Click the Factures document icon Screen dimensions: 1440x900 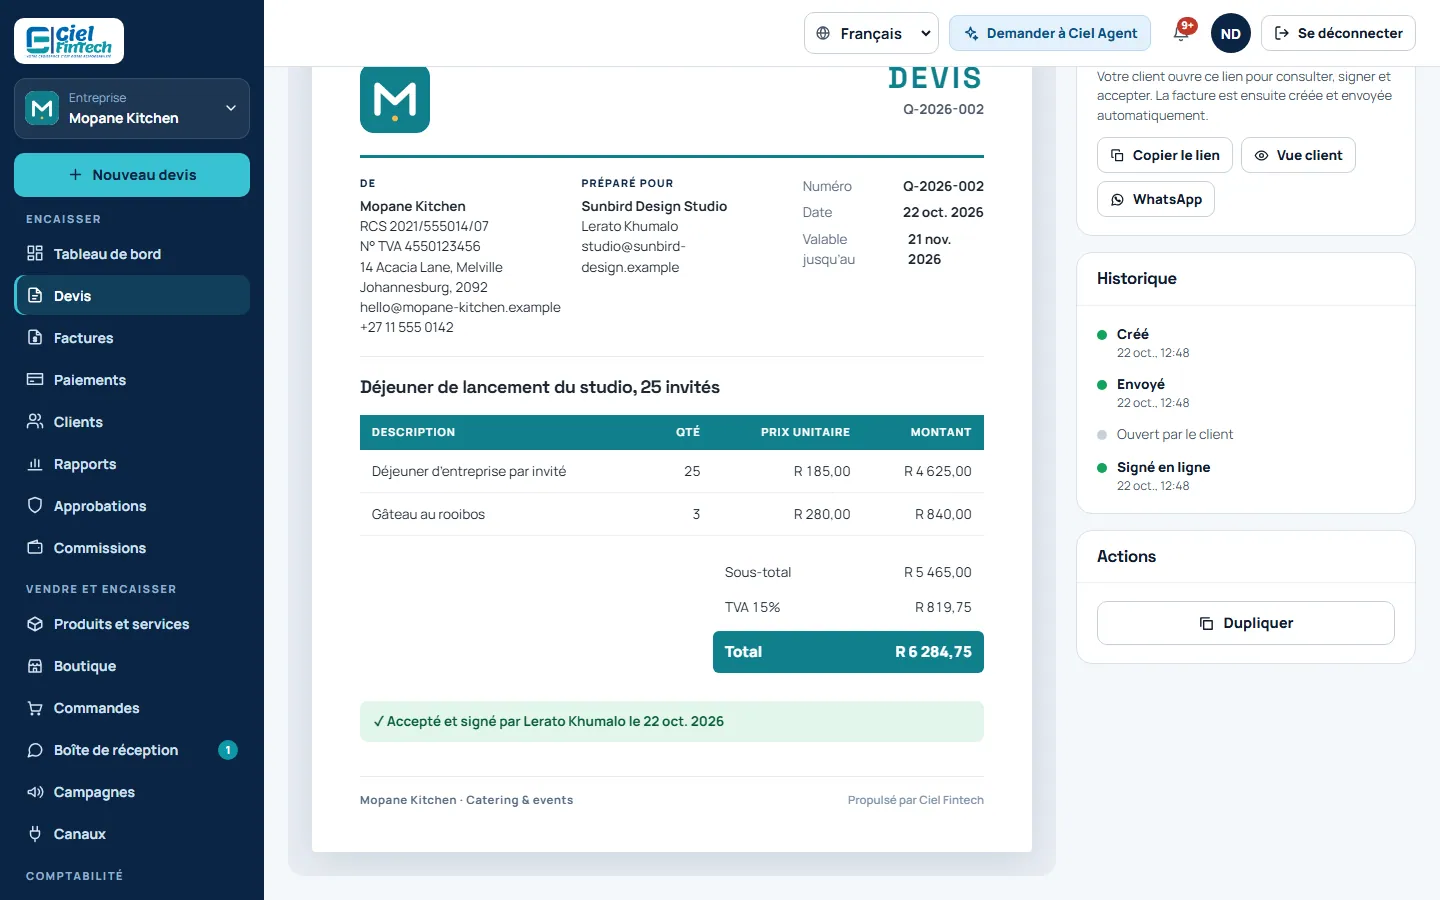[35, 337]
